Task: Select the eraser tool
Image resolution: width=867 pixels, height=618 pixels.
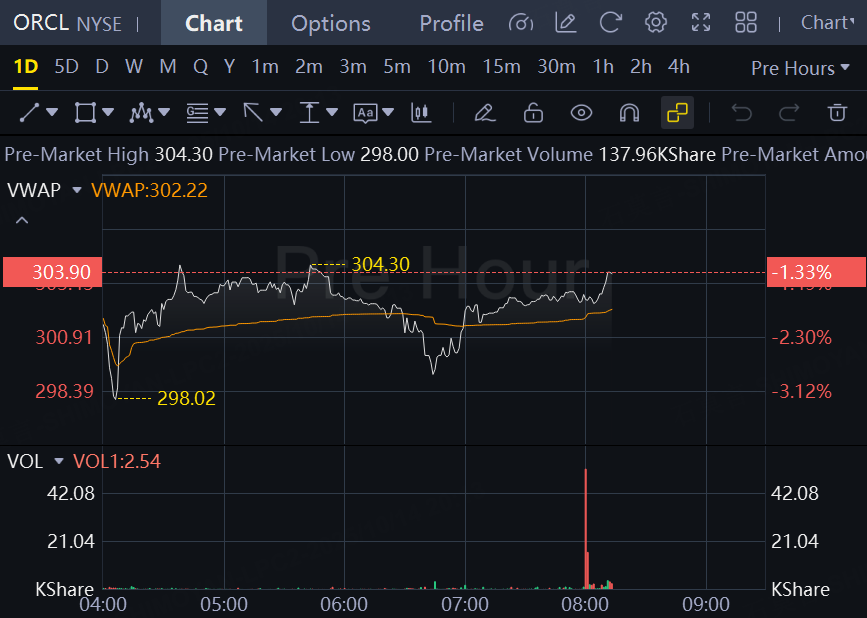Action: pyautogui.click(x=485, y=113)
